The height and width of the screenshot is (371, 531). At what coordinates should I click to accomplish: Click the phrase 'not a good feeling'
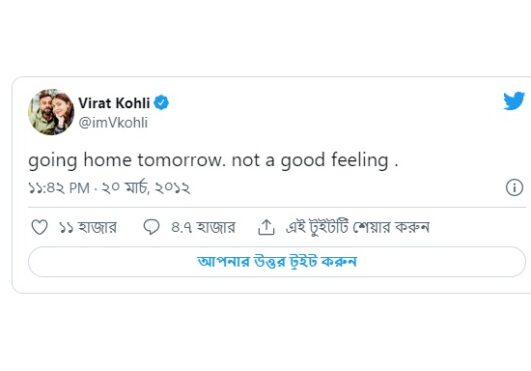pos(310,160)
